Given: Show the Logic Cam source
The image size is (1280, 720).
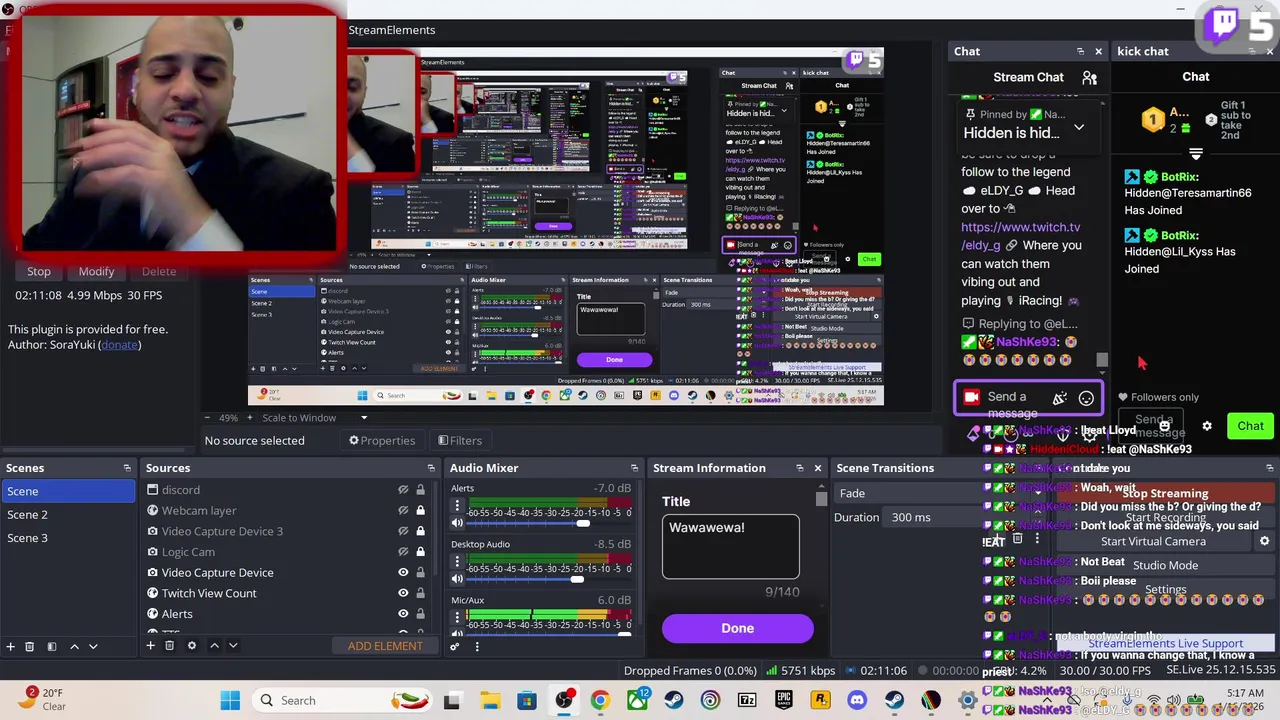Looking at the screenshot, I should coord(403,552).
